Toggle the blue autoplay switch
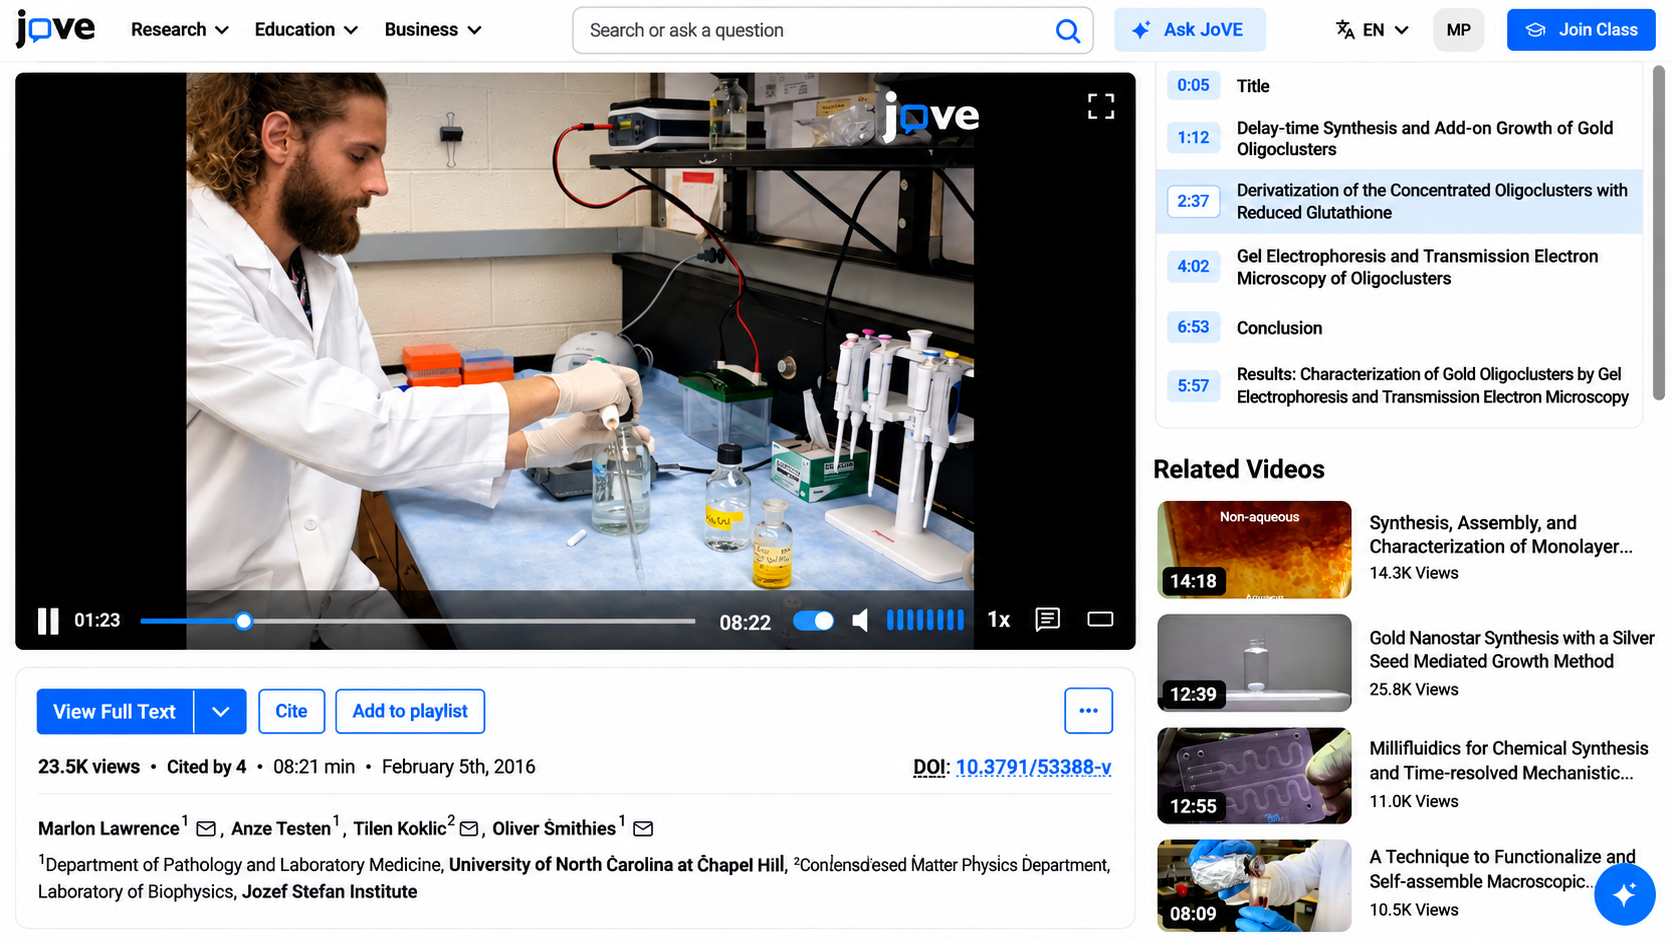The image size is (1672, 941). pyautogui.click(x=813, y=621)
